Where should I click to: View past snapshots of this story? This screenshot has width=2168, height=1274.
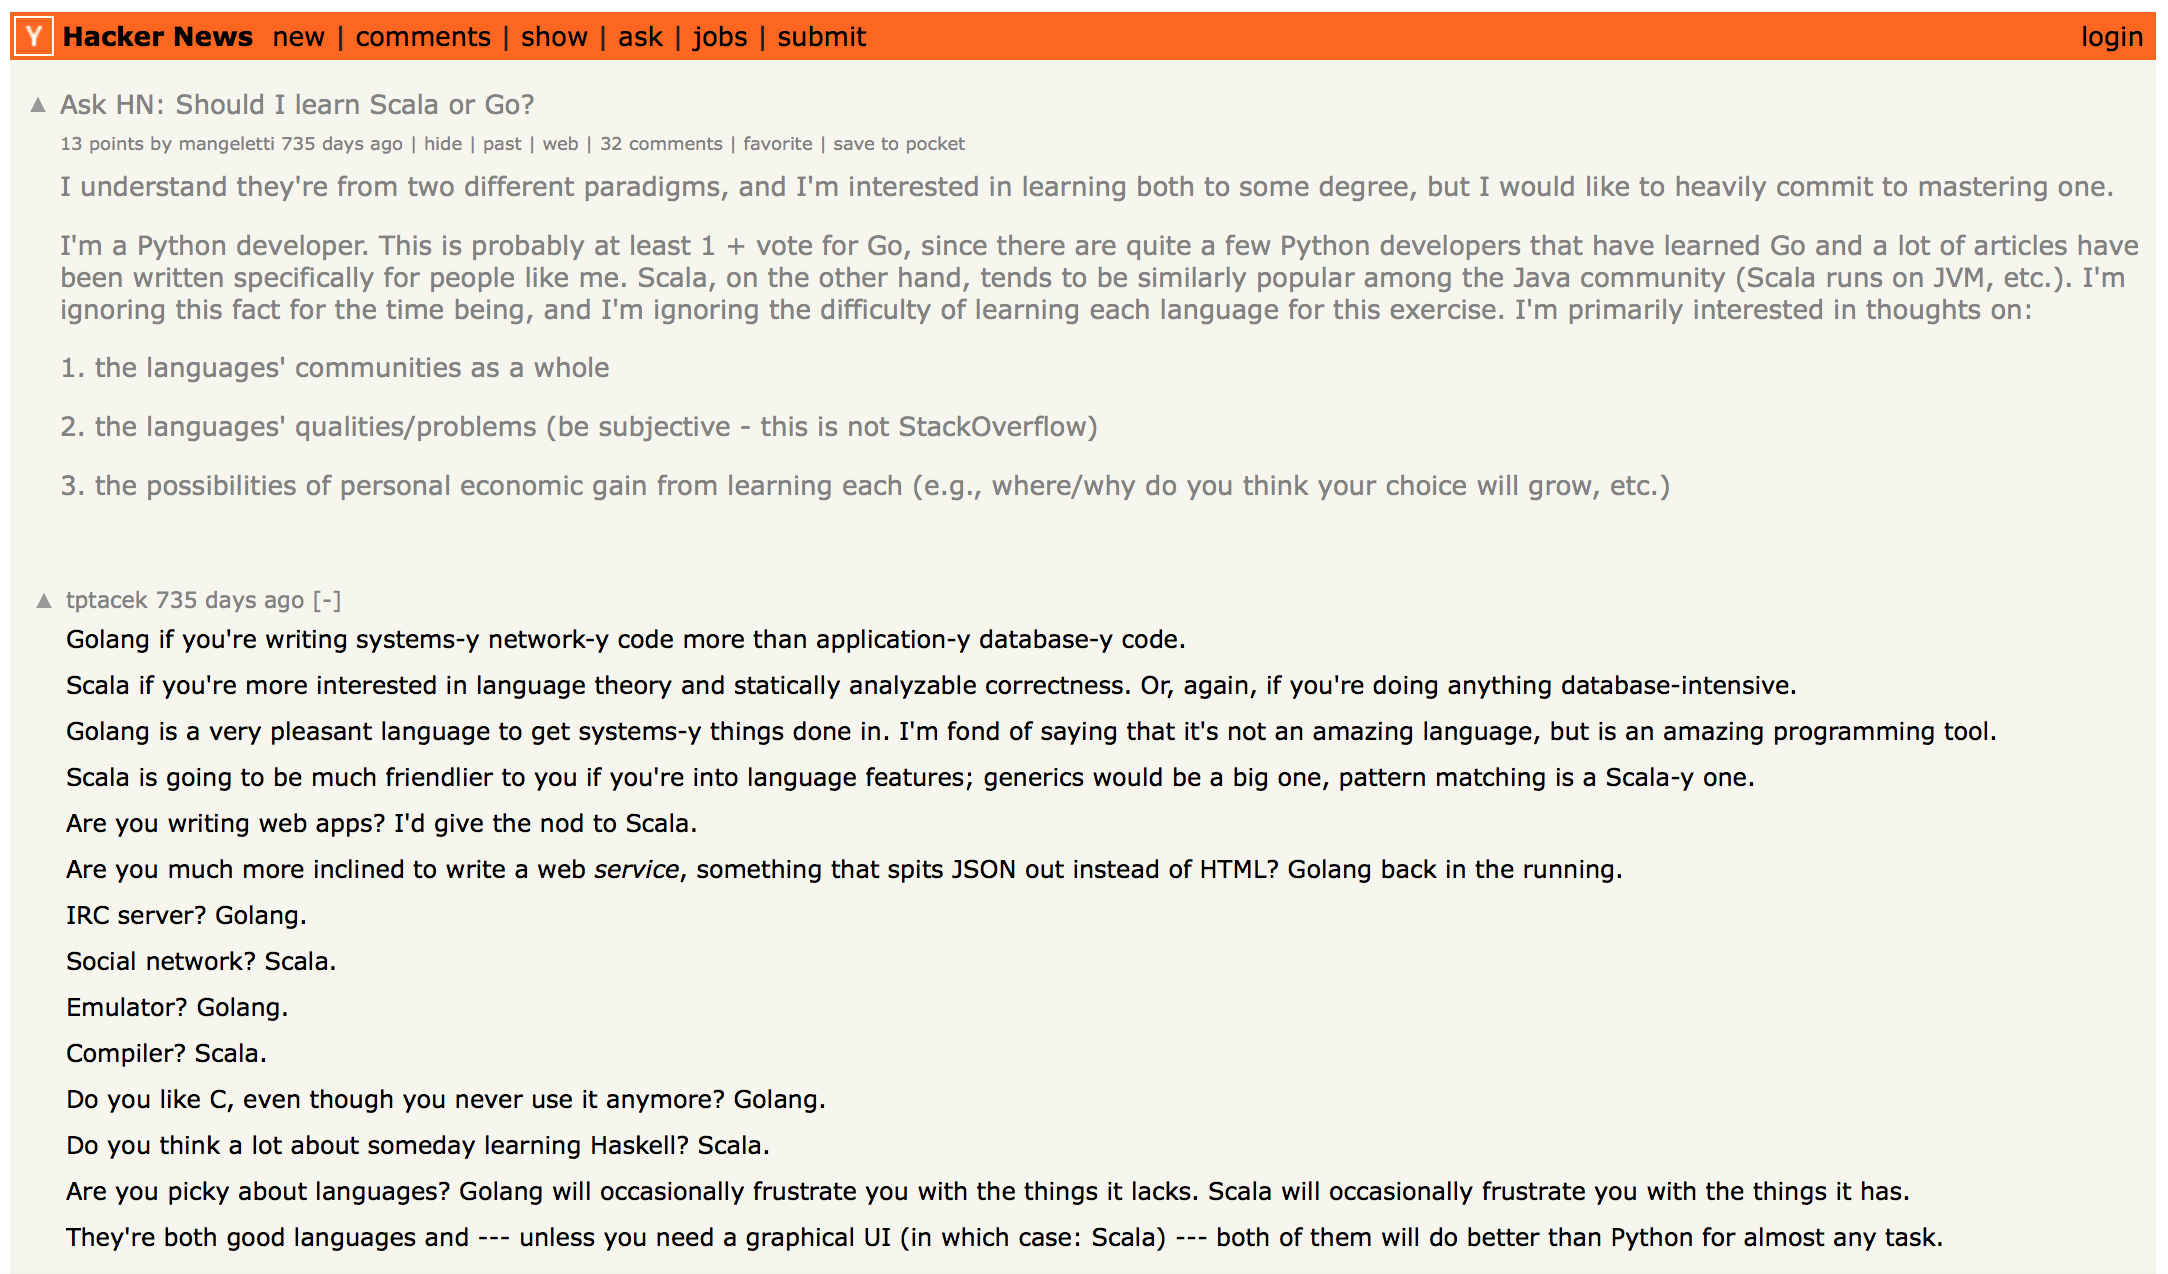click(x=502, y=143)
